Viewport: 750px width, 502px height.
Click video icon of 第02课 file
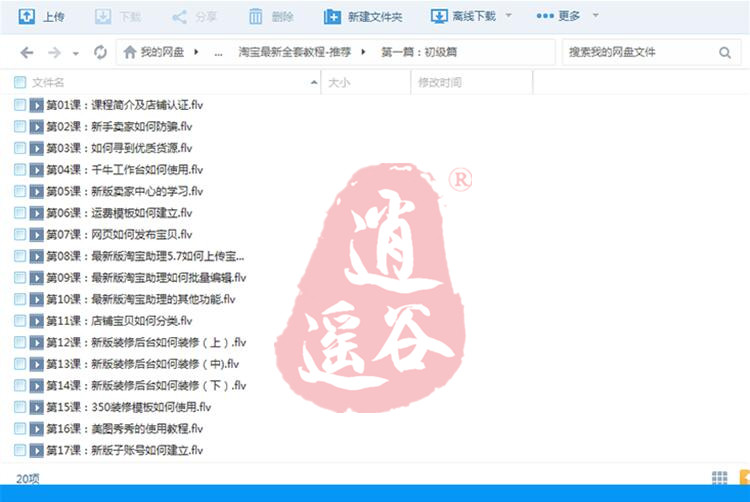pos(36,126)
